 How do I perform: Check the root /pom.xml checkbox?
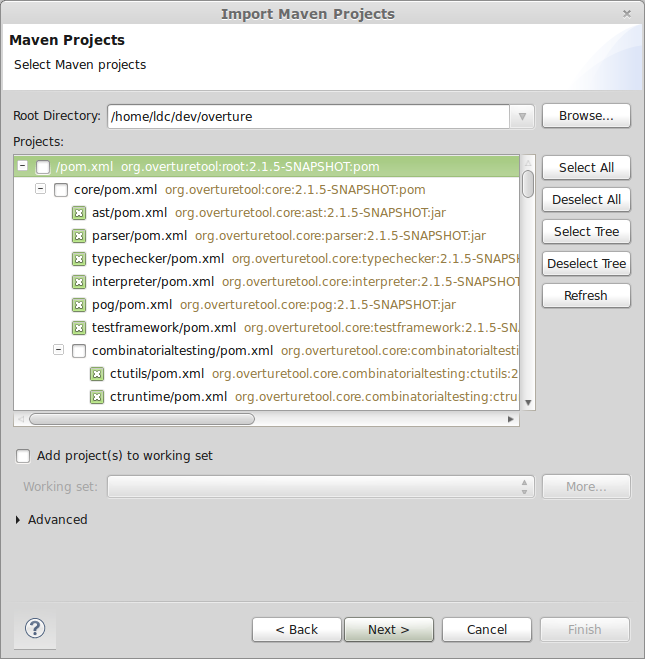43,167
